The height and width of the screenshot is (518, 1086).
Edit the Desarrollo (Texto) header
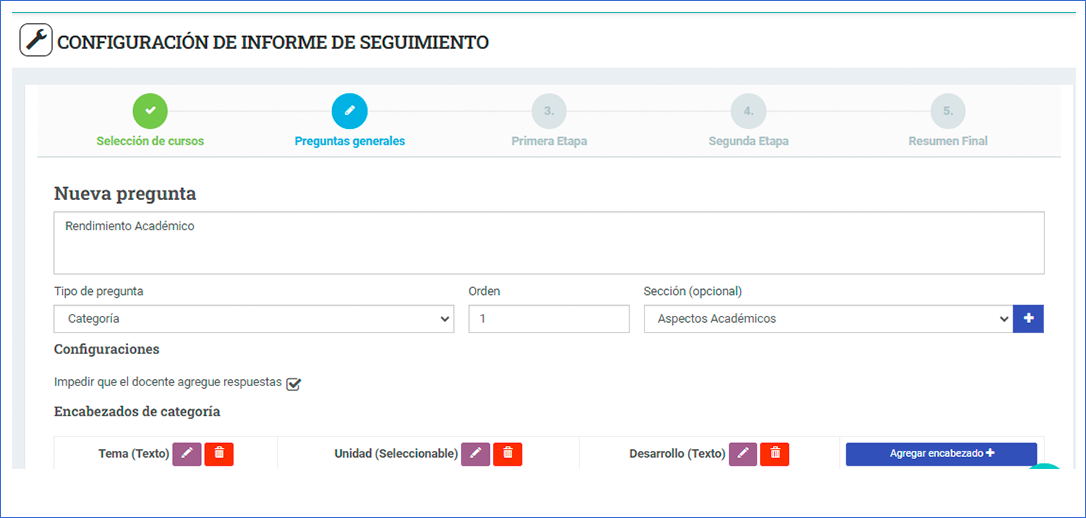[743, 454]
